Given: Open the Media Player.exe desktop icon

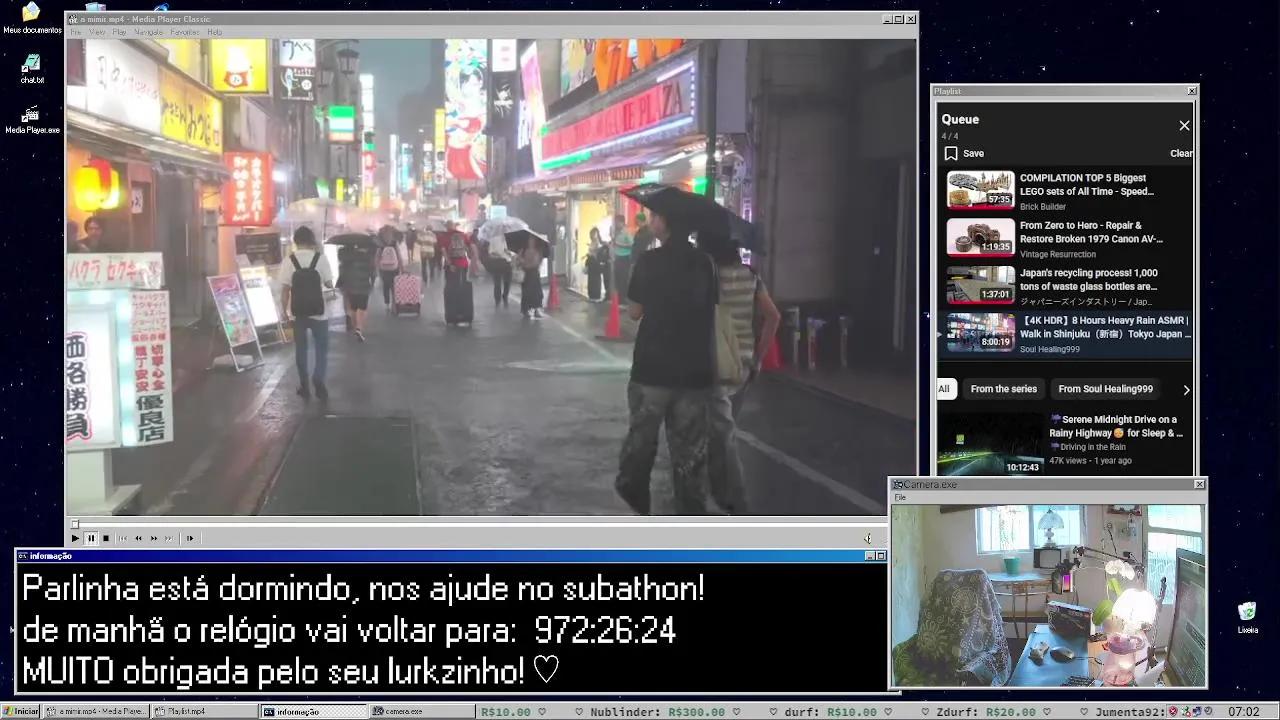Looking at the screenshot, I should coord(32,120).
